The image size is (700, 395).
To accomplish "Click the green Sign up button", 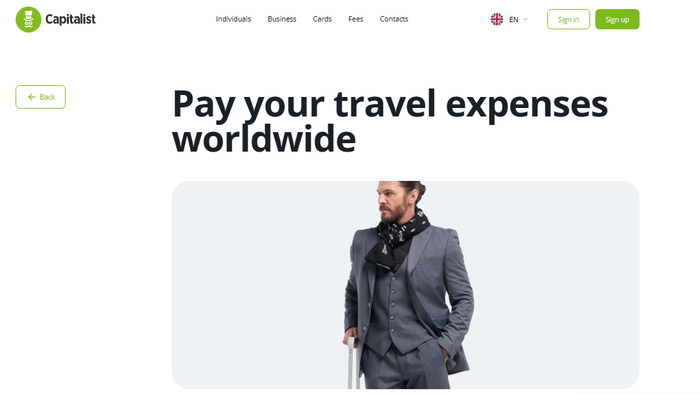I will 617,19.
